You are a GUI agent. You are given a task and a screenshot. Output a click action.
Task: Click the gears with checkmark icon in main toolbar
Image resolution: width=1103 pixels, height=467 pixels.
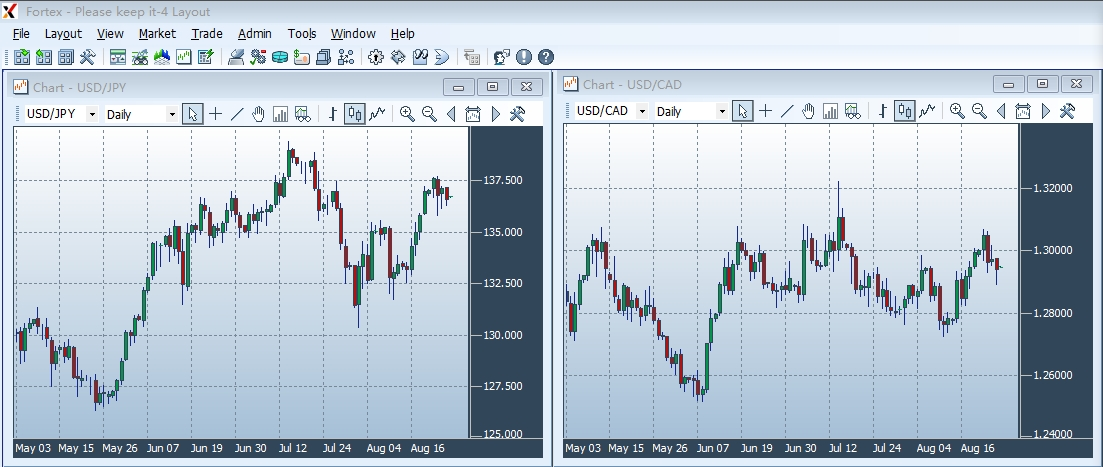pos(258,57)
